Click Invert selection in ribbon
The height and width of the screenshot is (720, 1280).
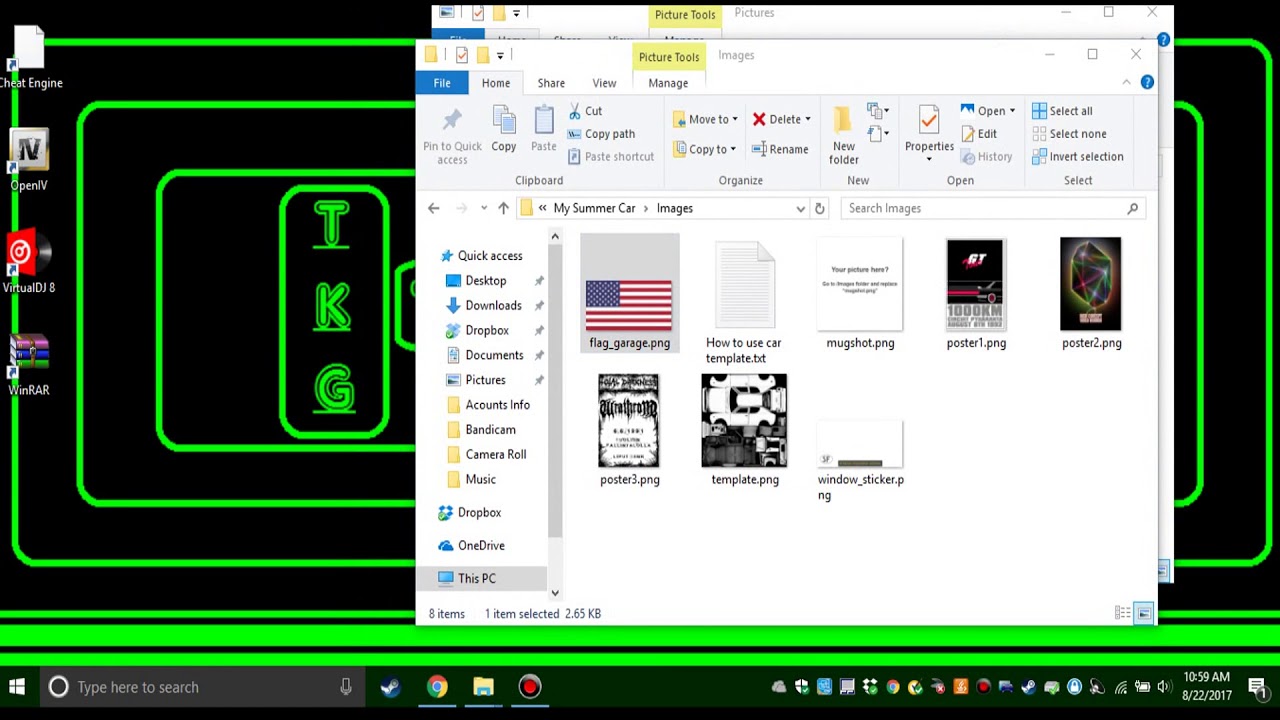[1077, 157]
